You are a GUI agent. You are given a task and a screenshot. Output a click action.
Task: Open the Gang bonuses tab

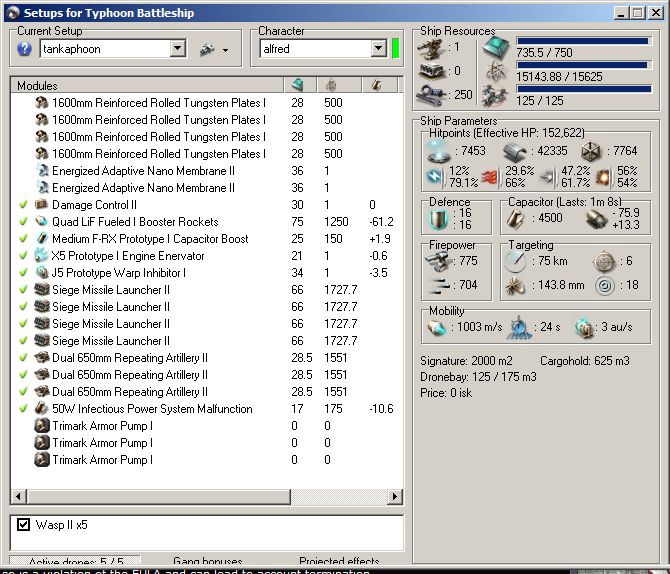(208, 560)
